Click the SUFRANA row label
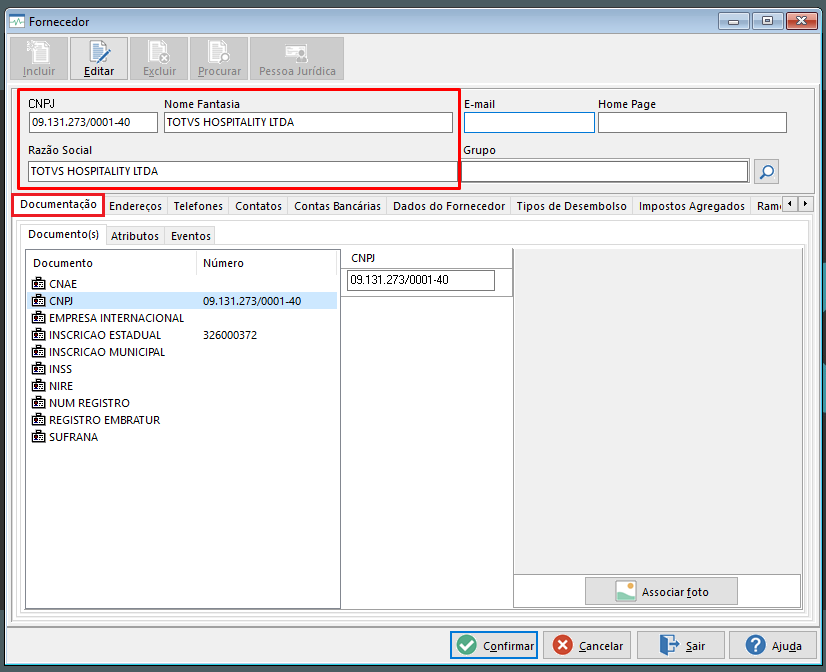 pyautogui.click(x=73, y=437)
